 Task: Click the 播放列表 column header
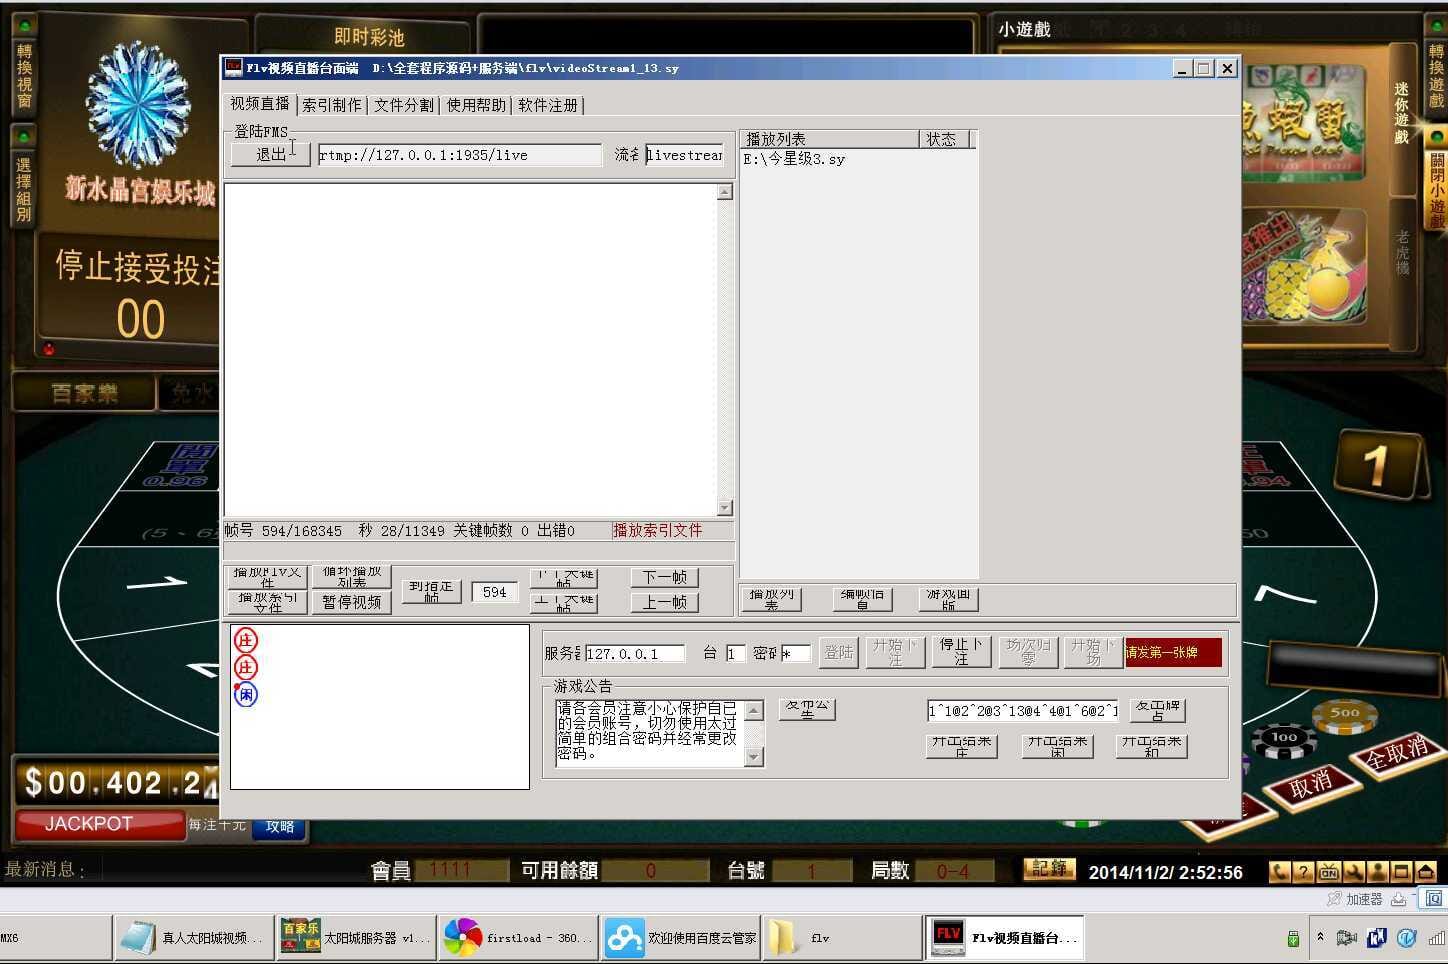pos(829,139)
